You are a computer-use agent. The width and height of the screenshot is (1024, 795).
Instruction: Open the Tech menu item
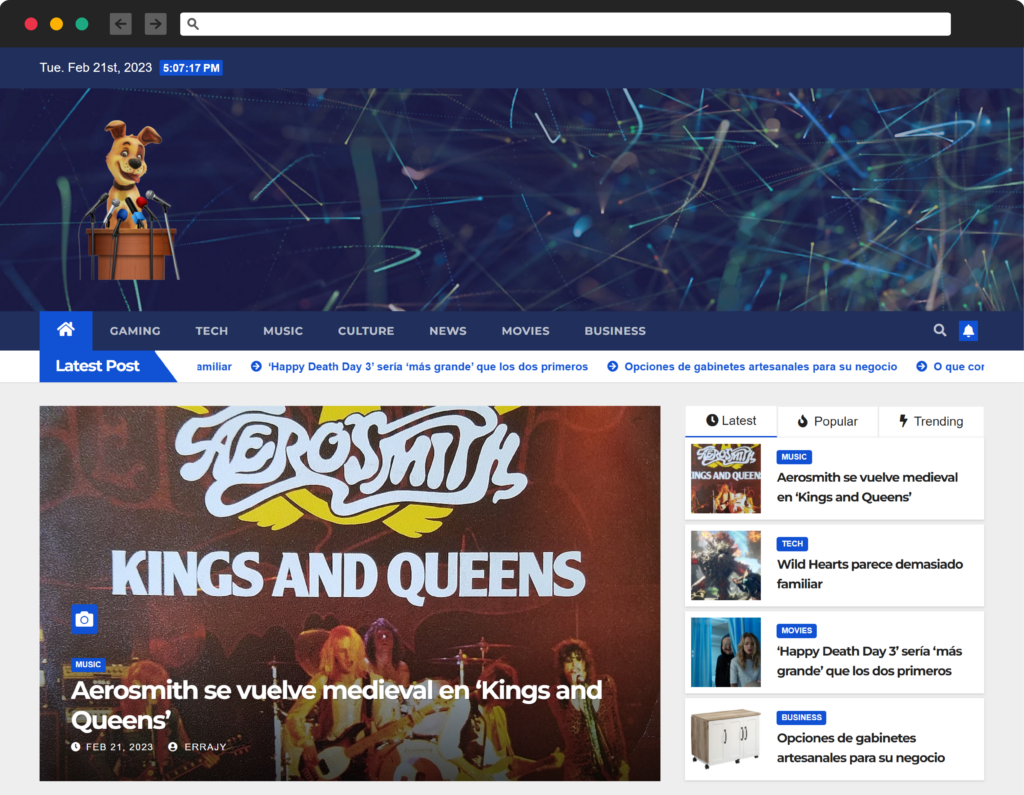coord(212,331)
